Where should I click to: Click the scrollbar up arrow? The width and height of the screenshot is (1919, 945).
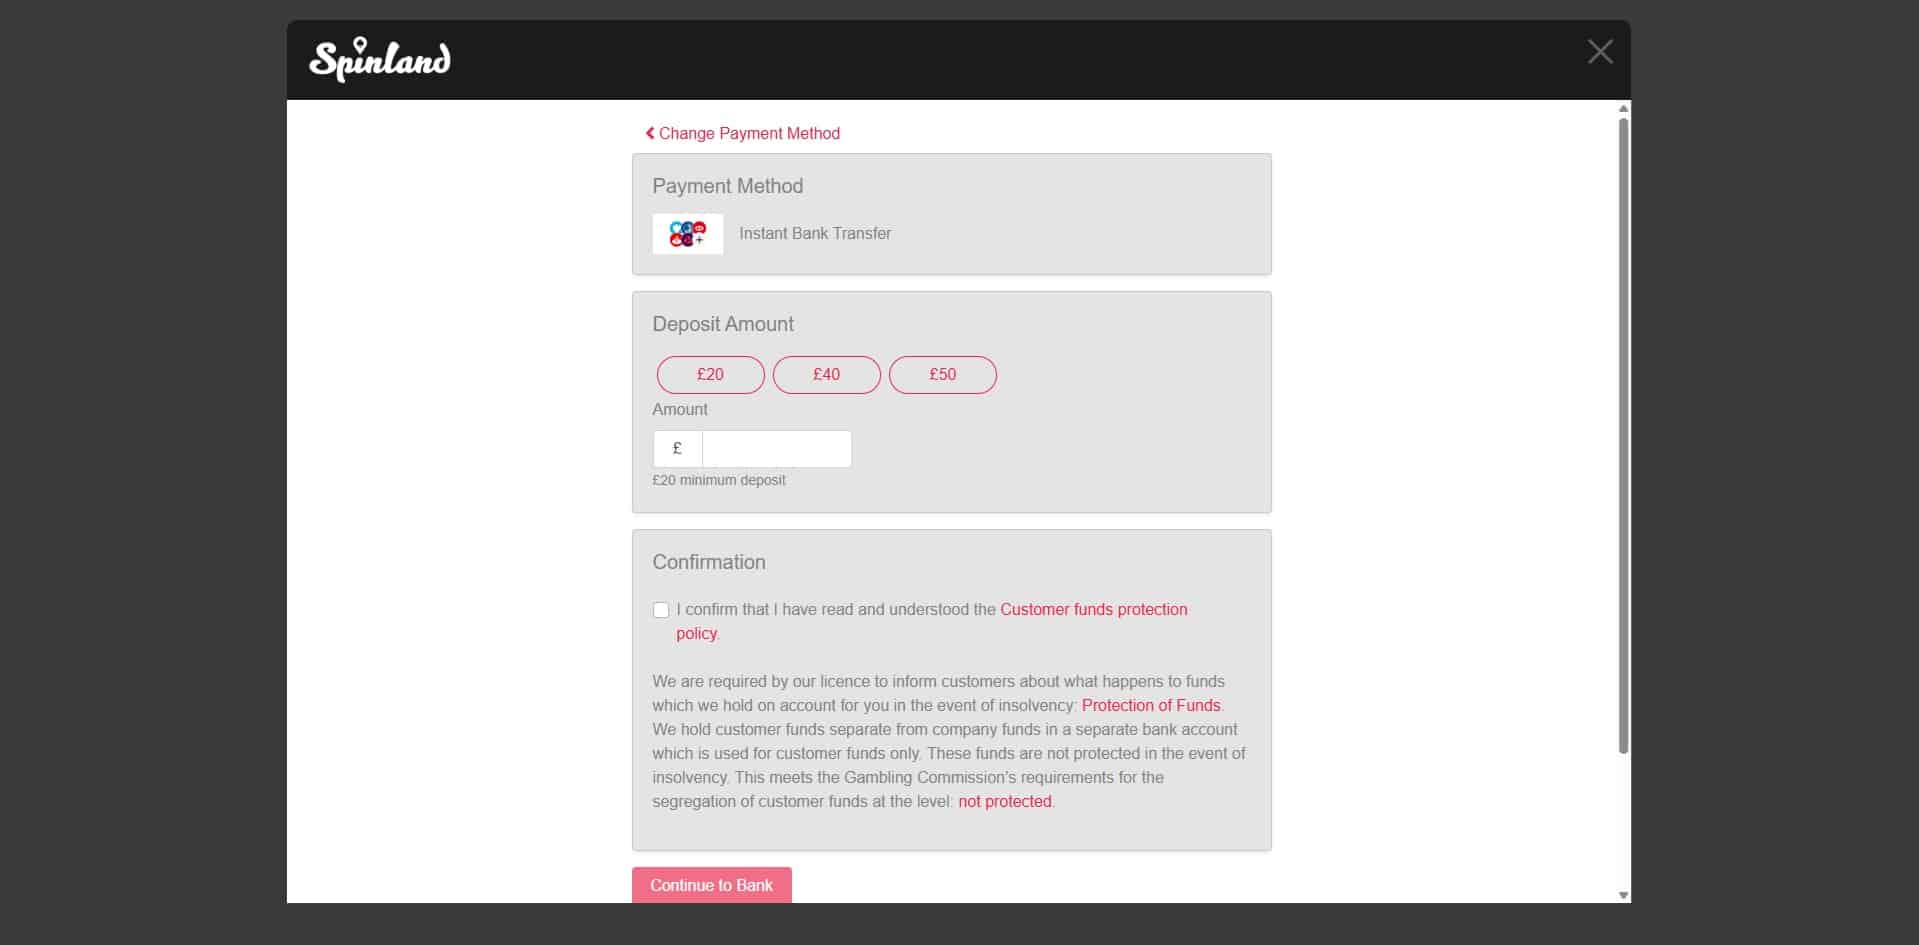[1623, 108]
